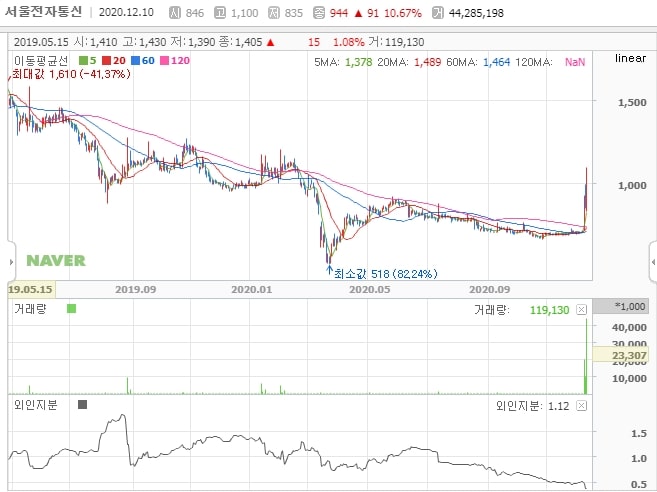
Task: Select the 2020.01 timeline label
Action: tap(251, 289)
